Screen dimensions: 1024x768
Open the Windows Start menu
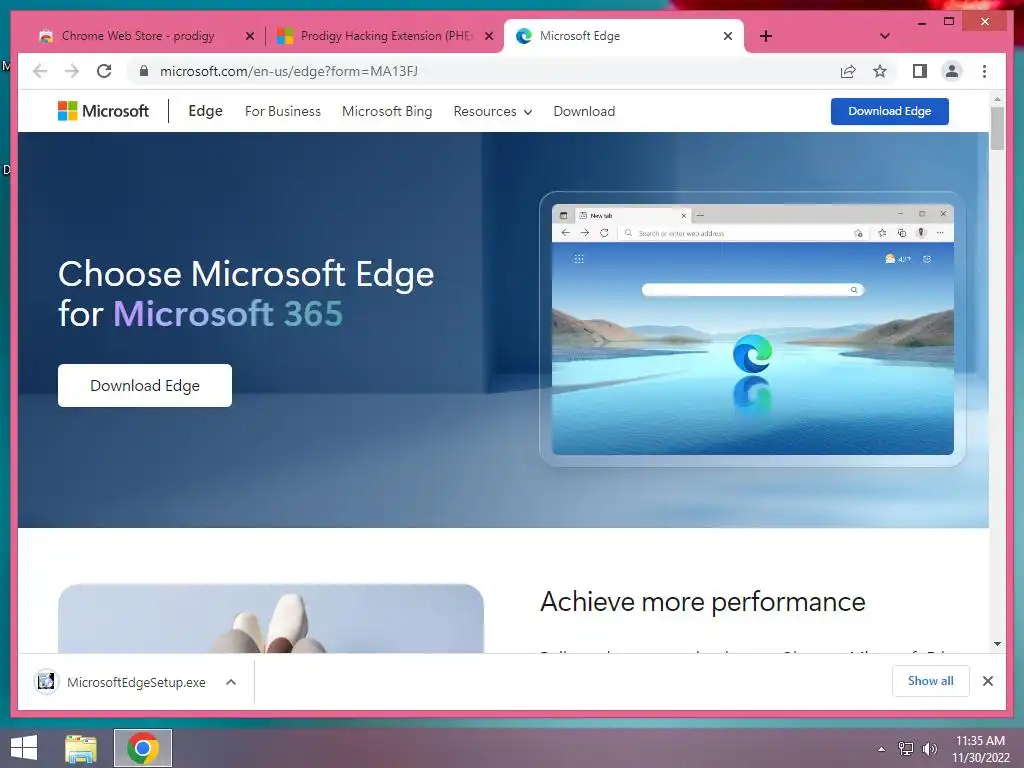coord(24,748)
